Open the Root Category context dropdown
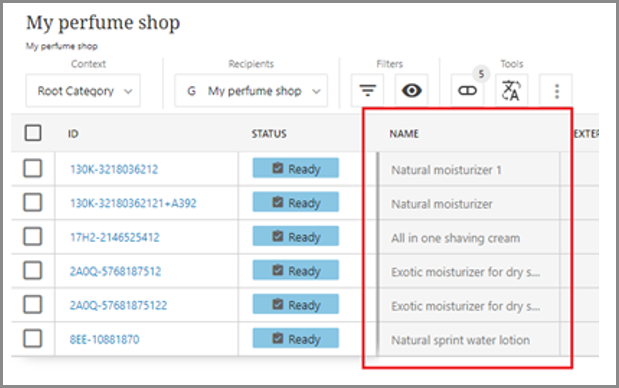Image resolution: width=619 pixels, height=388 pixels. (83, 91)
